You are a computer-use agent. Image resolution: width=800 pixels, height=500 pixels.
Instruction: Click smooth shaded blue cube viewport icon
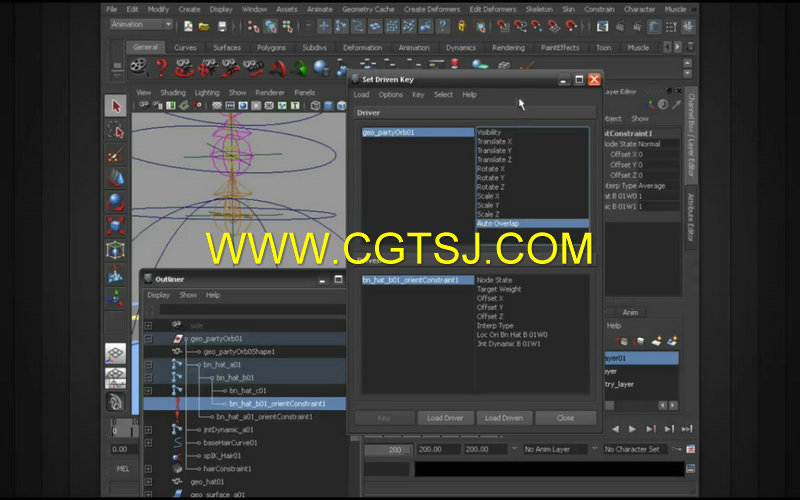(x=329, y=106)
